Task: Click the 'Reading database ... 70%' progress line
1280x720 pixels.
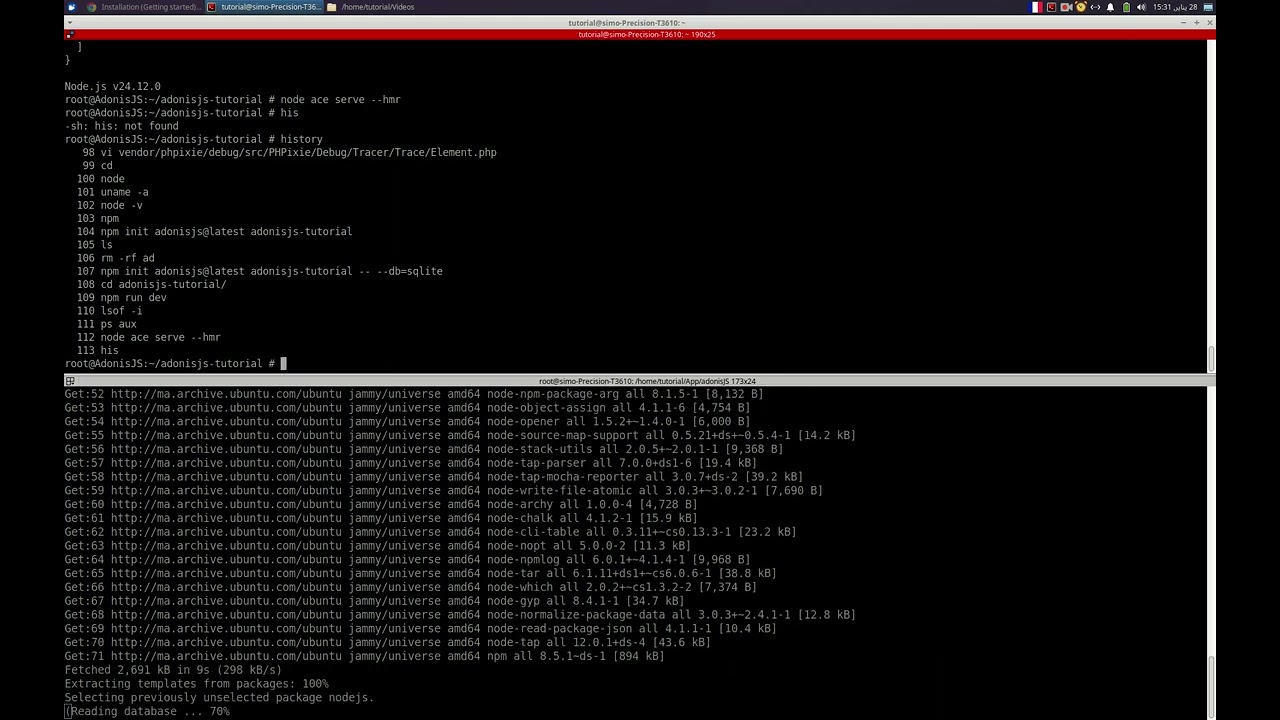Action: [148, 712]
